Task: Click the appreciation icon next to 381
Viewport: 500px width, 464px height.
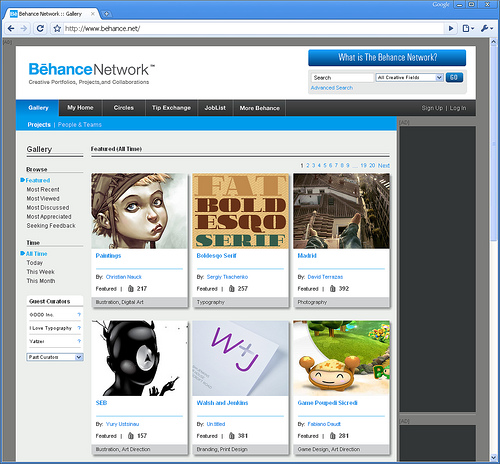Action: pyautogui.click(x=232, y=436)
